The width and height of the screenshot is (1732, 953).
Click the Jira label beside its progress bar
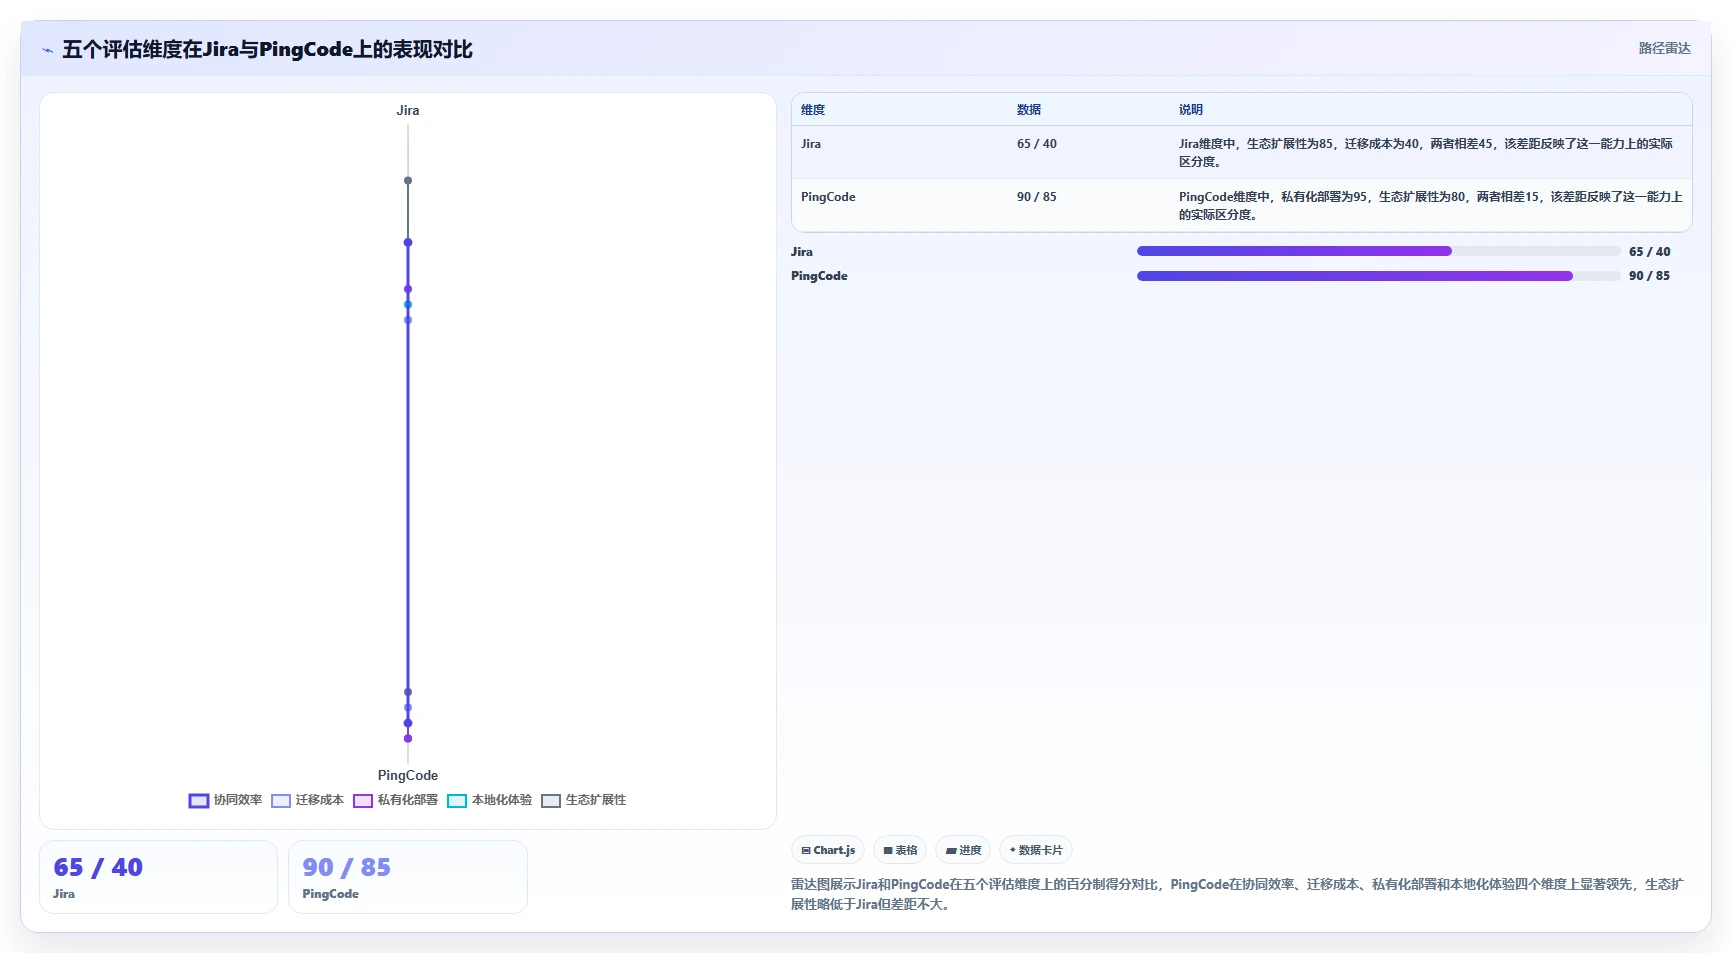tap(802, 252)
